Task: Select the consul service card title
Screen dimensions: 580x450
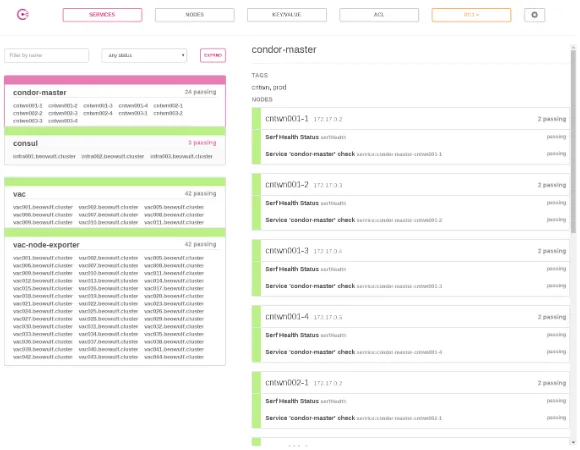Action: coord(25,143)
